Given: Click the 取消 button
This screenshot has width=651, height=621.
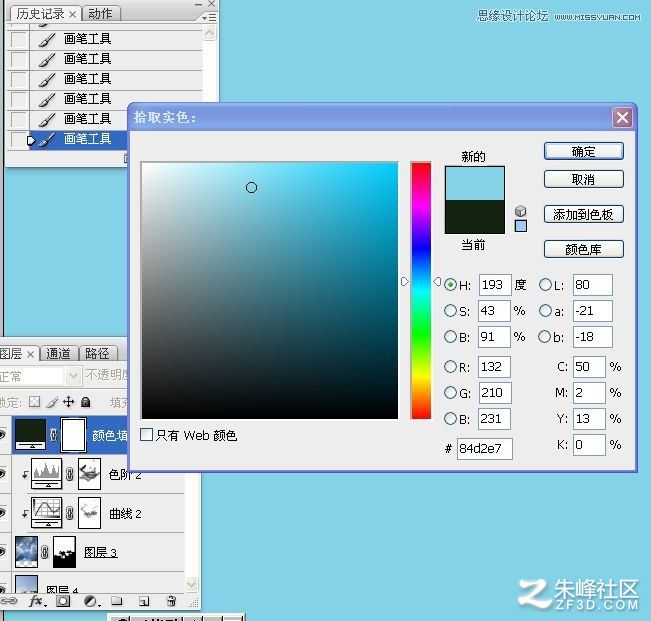Looking at the screenshot, I should click(x=583, y=179).
